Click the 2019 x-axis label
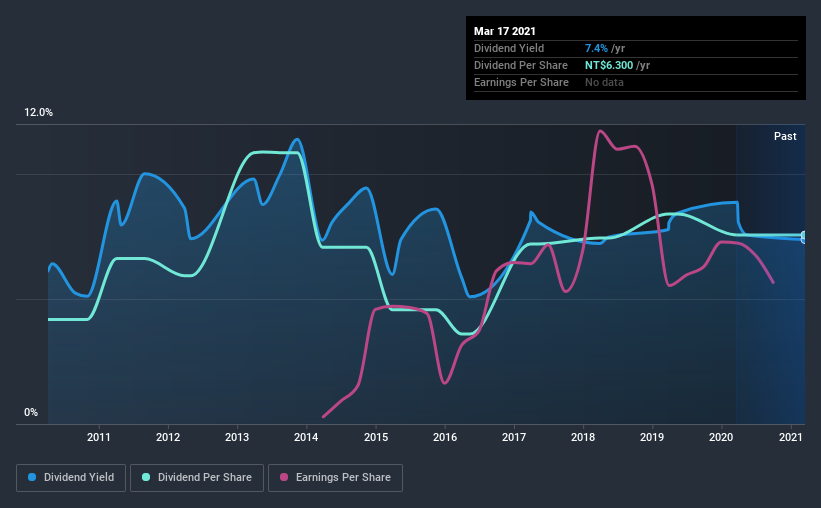The width and height of the screenshot is (821, 508). click(x=652, y=437)
